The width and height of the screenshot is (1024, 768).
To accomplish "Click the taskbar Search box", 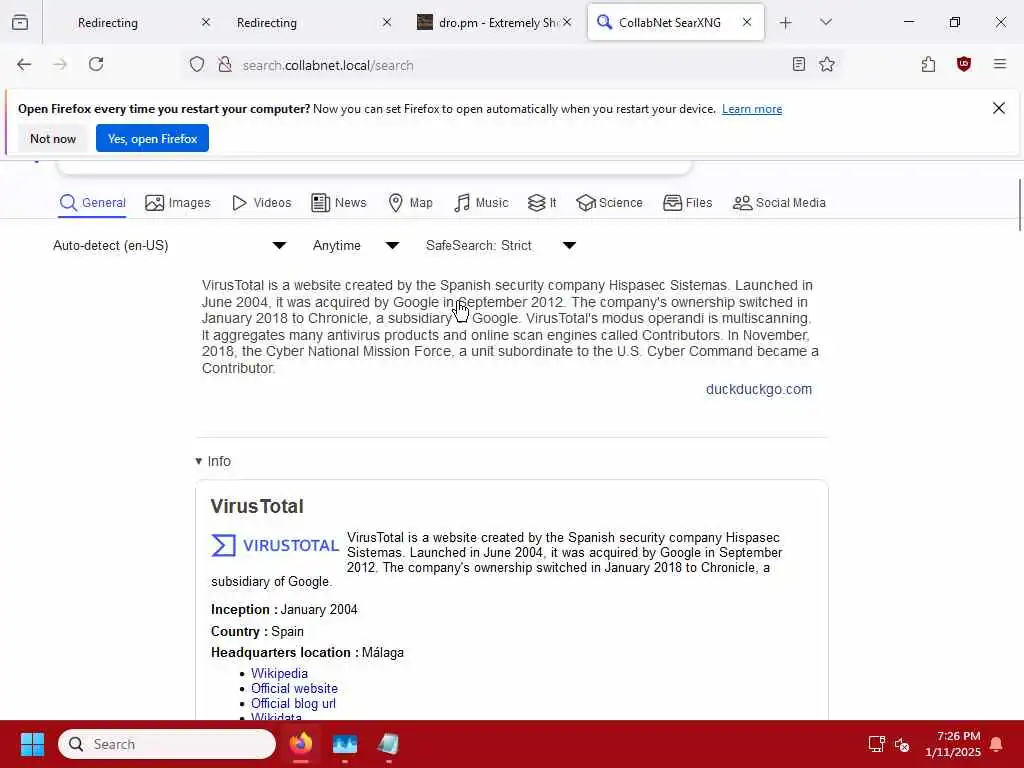I will [x=167, y=744].
